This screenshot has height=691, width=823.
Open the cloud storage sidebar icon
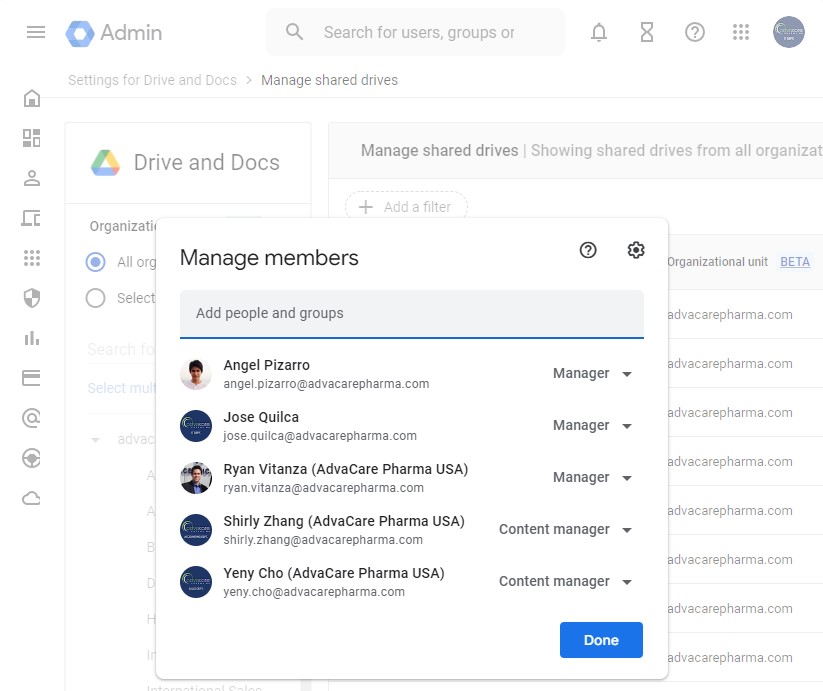31,498
